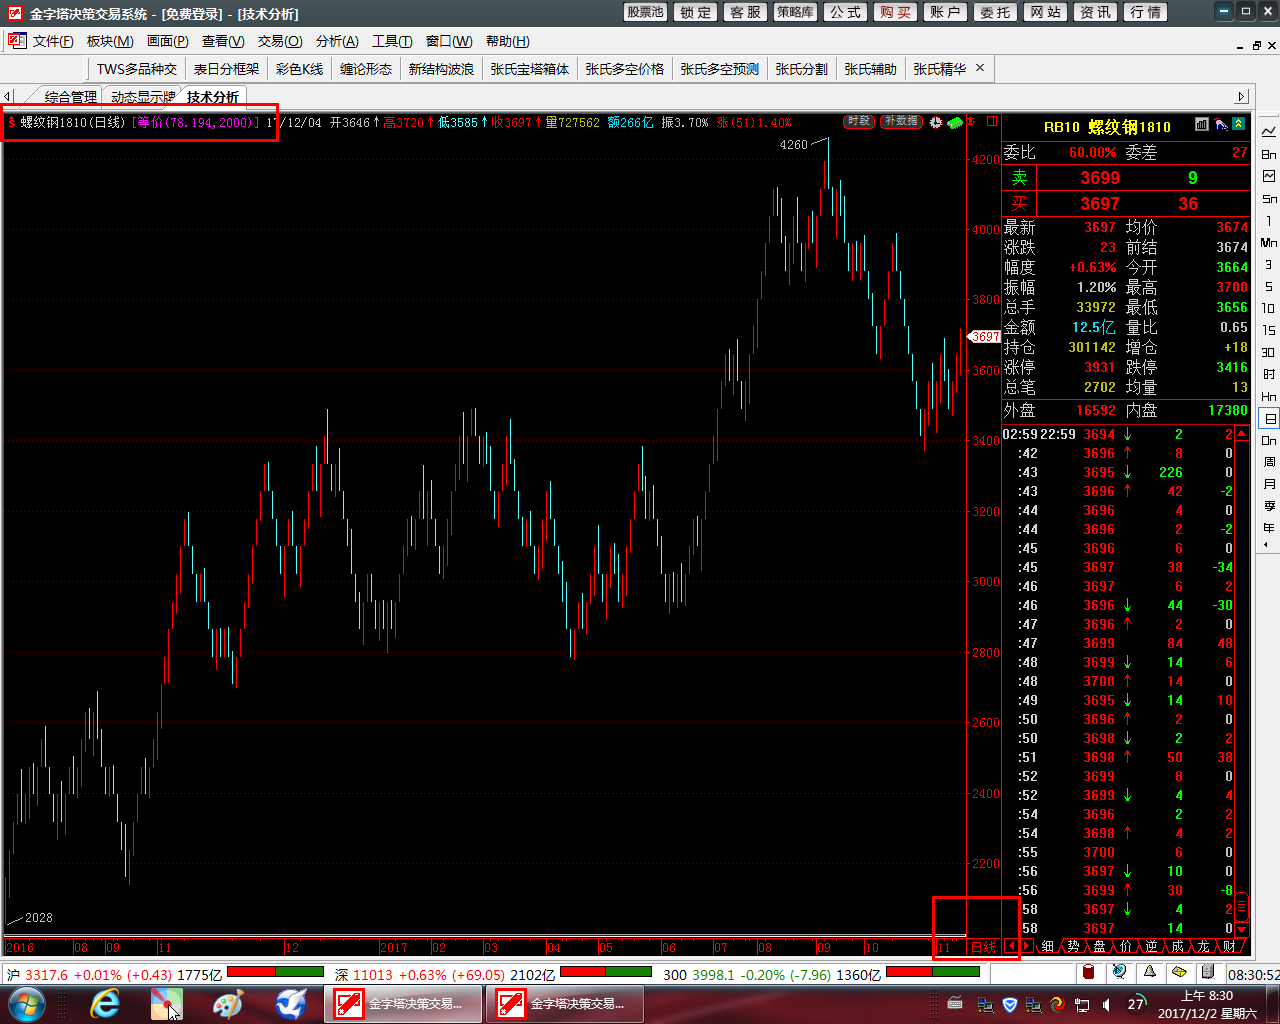Select the 15 minute period in right strip

pyautogui.click(x=1269, y=330)
